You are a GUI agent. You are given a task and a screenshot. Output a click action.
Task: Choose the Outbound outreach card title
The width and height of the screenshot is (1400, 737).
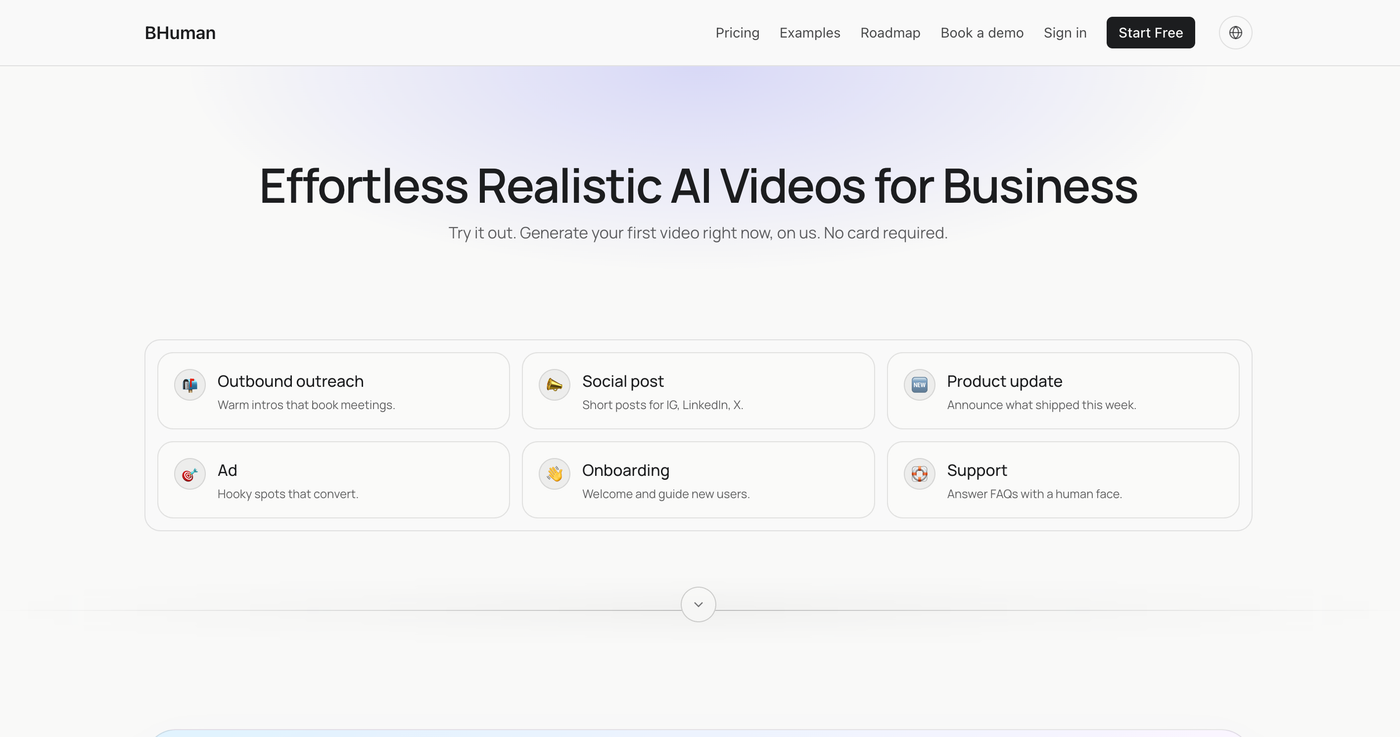pos(290,381)
